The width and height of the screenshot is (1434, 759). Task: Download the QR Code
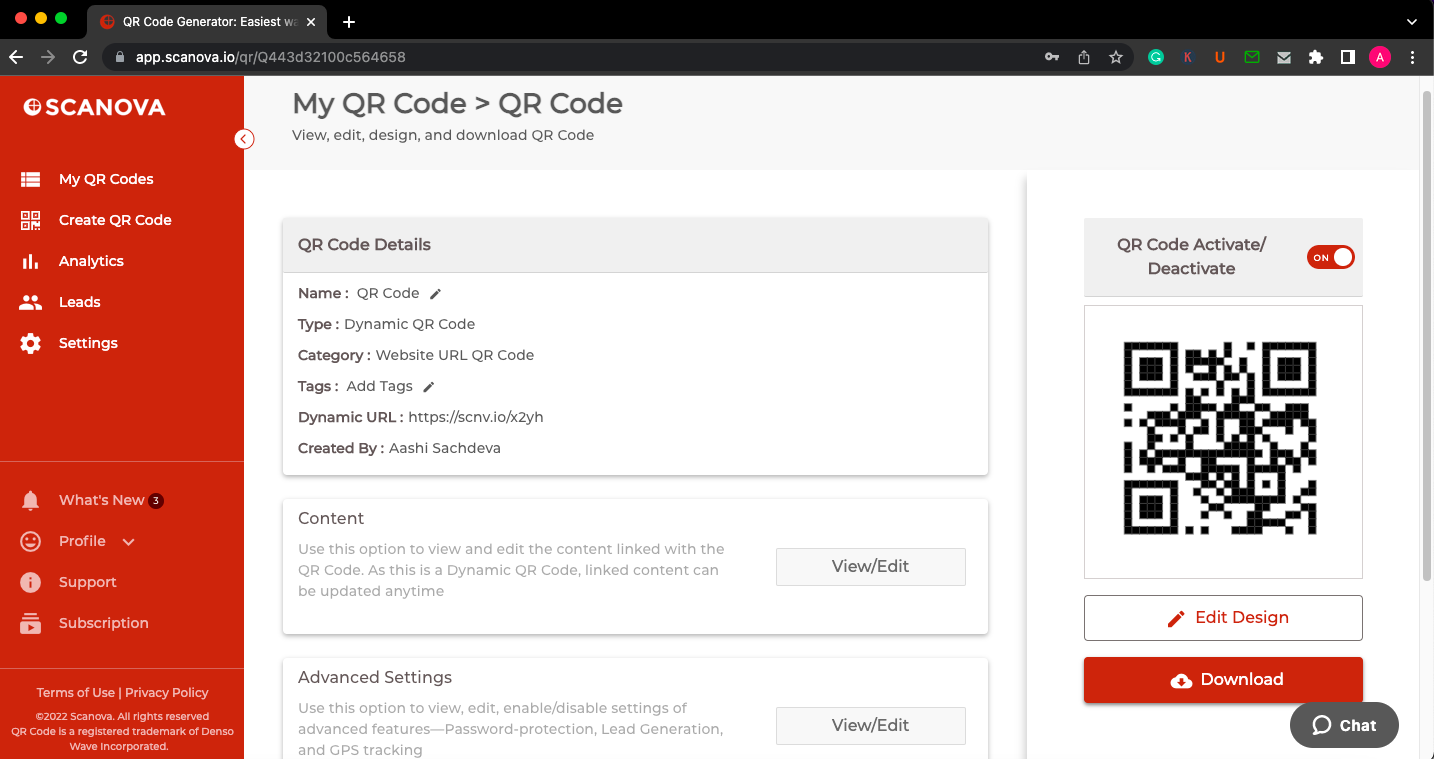[1222, 679]
